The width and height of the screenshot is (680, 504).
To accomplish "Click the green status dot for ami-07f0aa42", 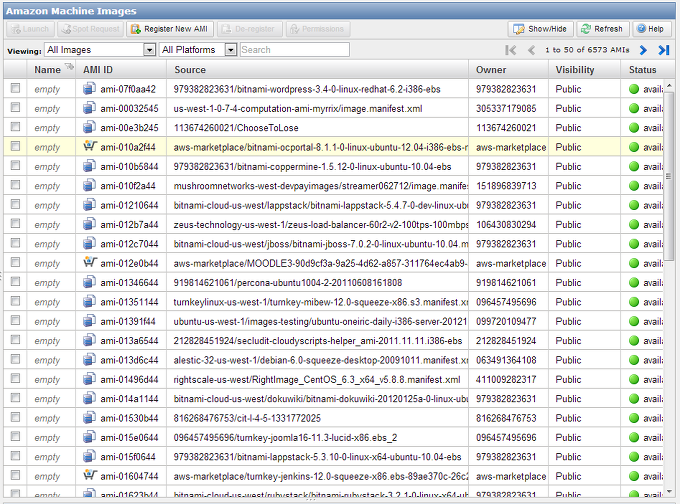I will tap(634, 89).
